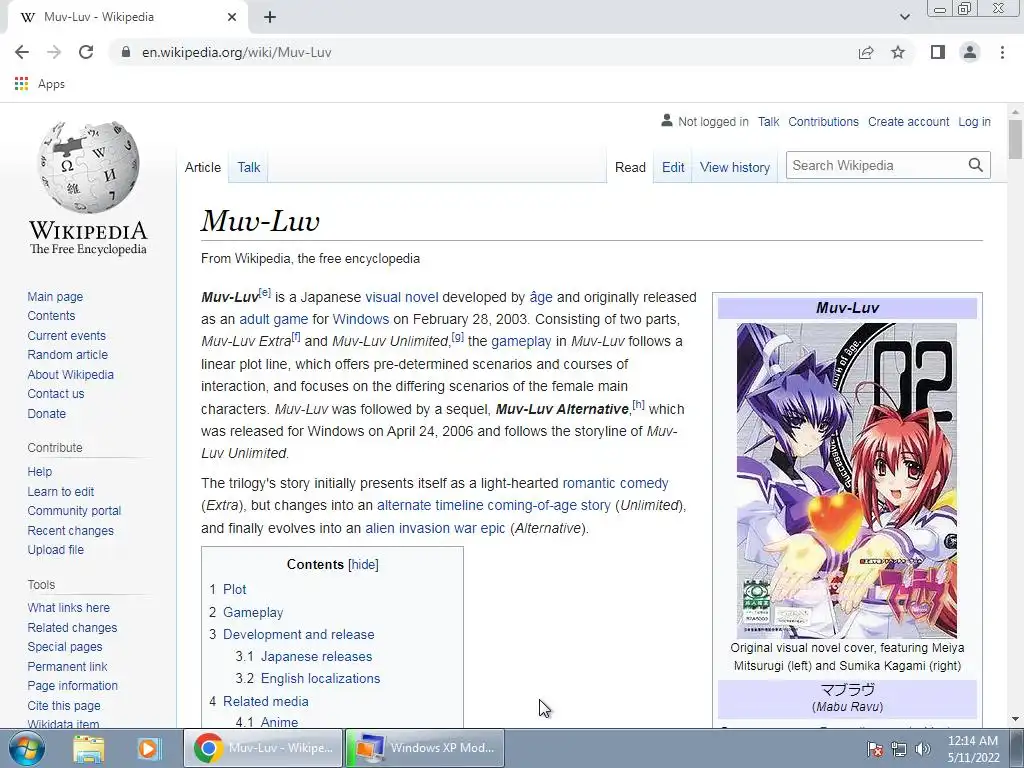Screen dimensions: 1024x768
Task: Follow the visual novel link
Action: (x=402, y=297)
